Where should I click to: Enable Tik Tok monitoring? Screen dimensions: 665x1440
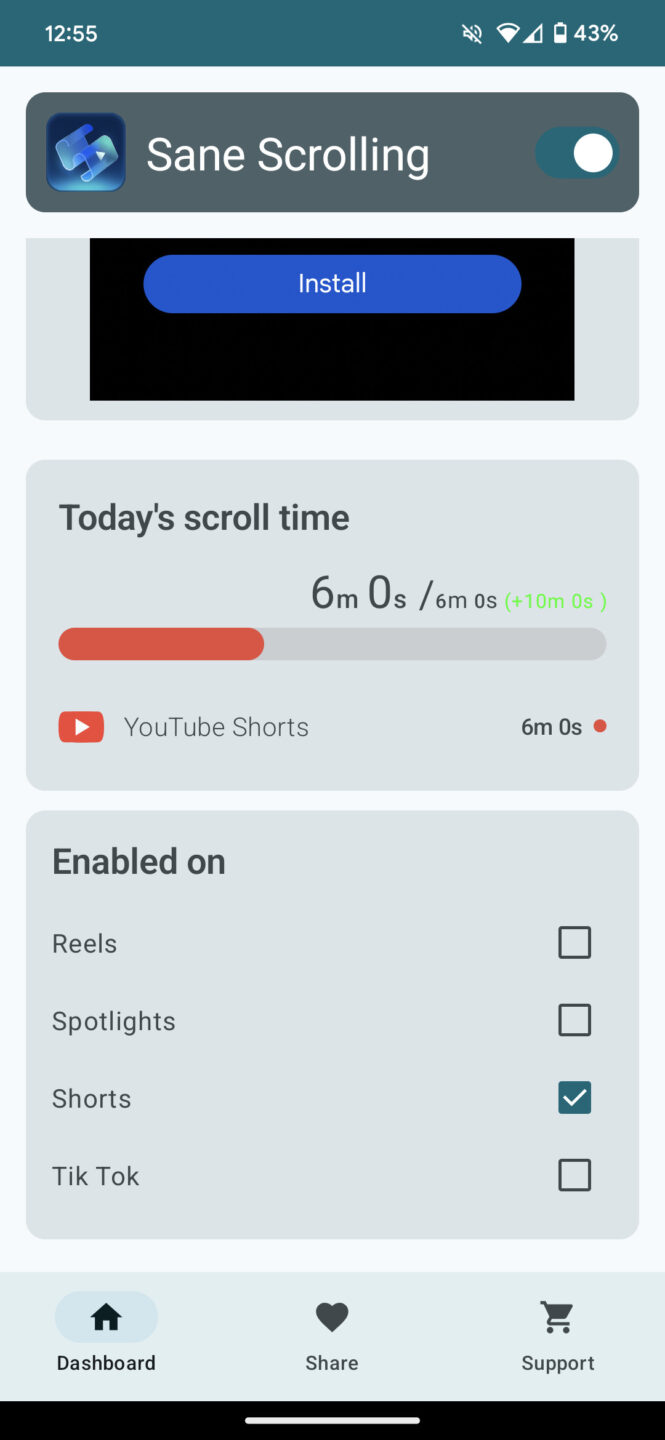574,1175
